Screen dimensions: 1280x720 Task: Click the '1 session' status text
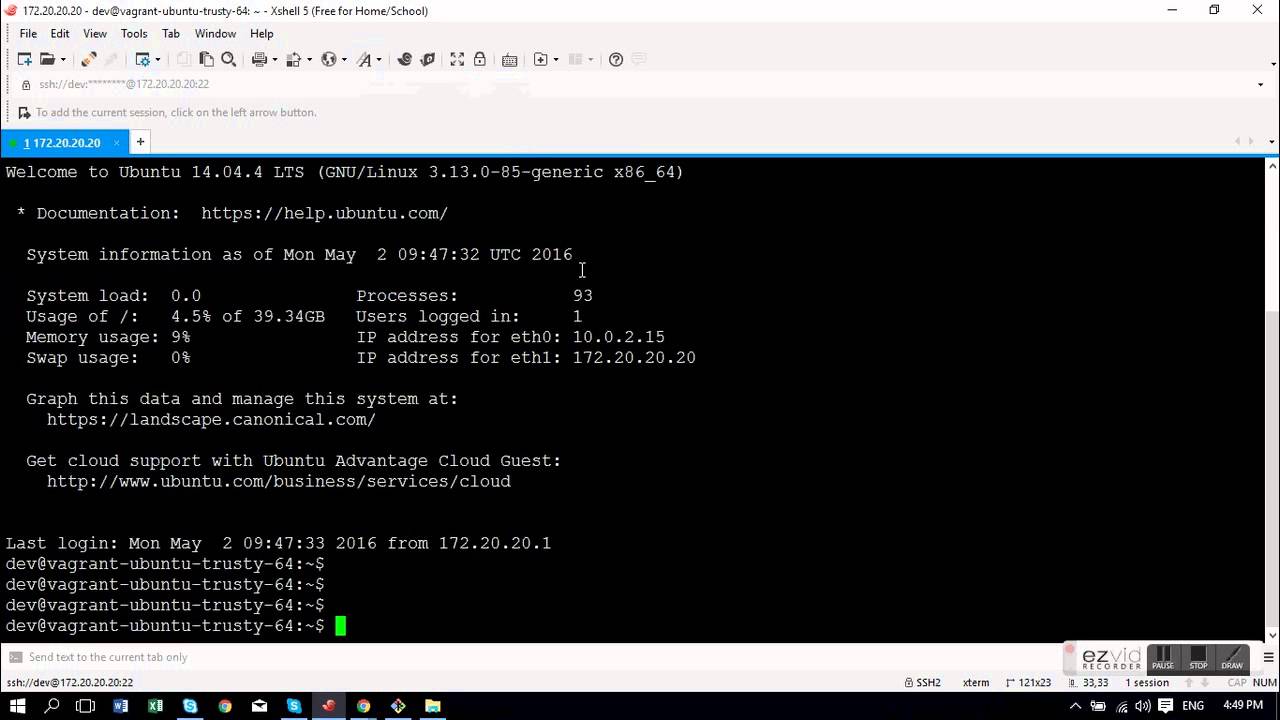pyautogui.click(x=1147, y=683)
